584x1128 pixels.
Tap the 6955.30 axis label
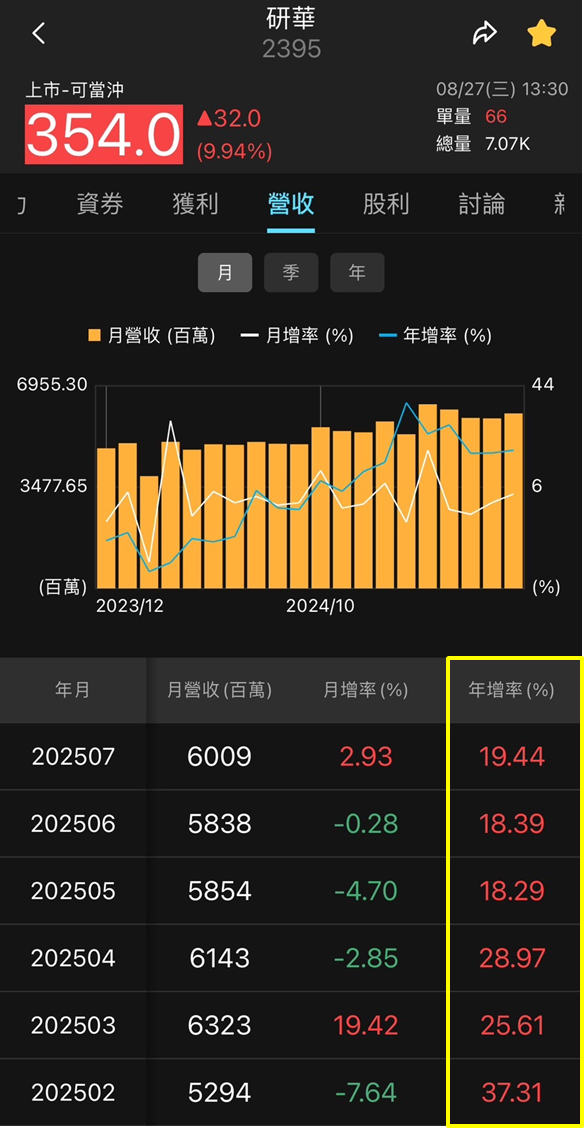[52, 385]
